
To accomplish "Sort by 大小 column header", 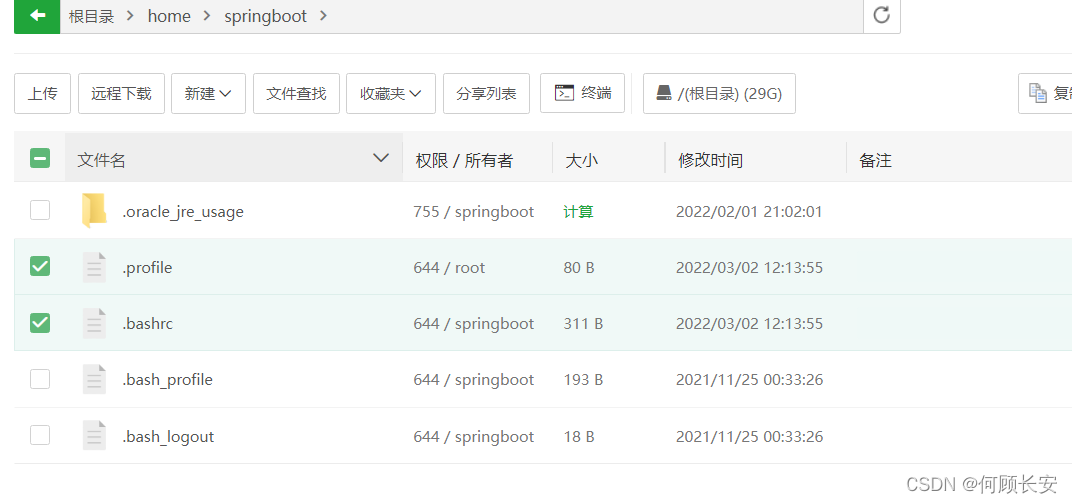I will click(582, 161).
